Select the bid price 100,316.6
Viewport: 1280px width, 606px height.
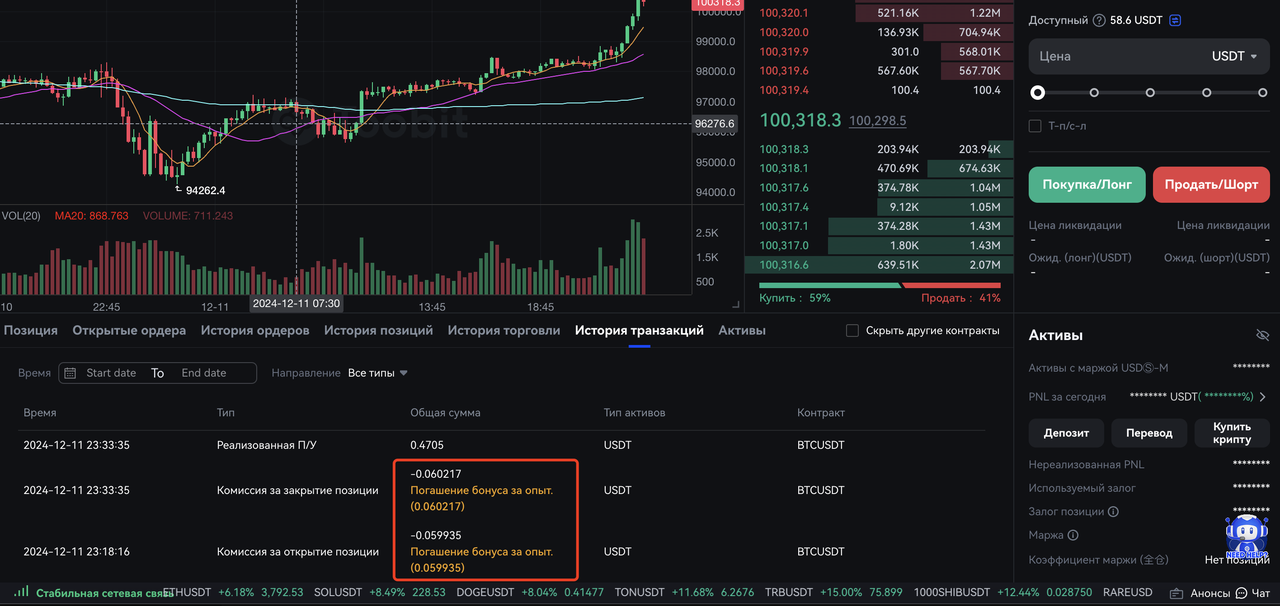785,265
